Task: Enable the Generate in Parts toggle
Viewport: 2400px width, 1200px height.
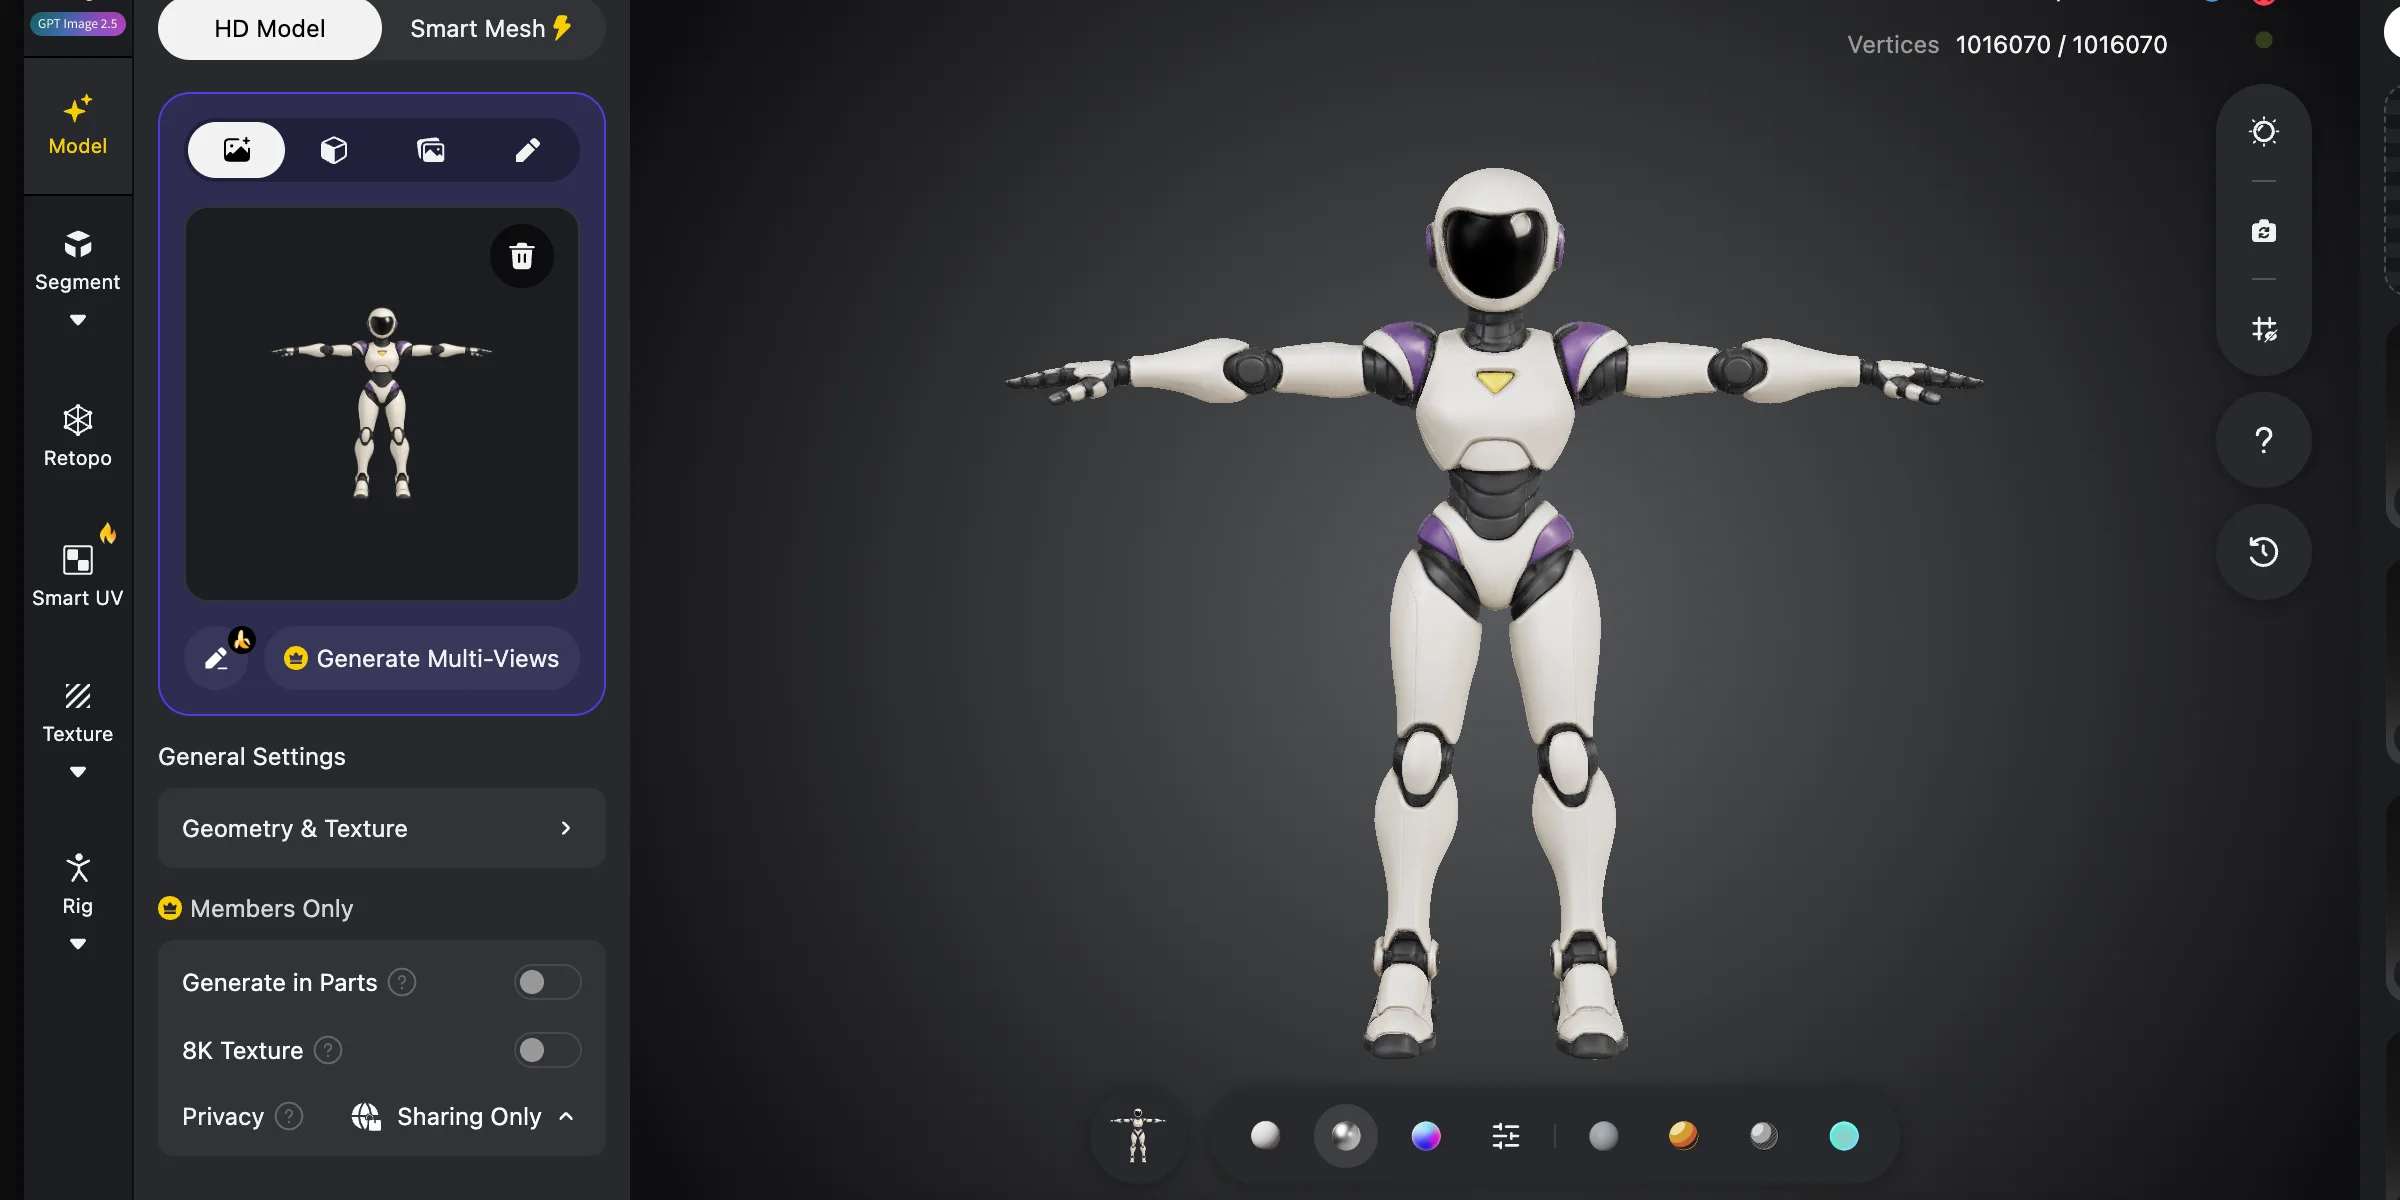Action: 547,982
